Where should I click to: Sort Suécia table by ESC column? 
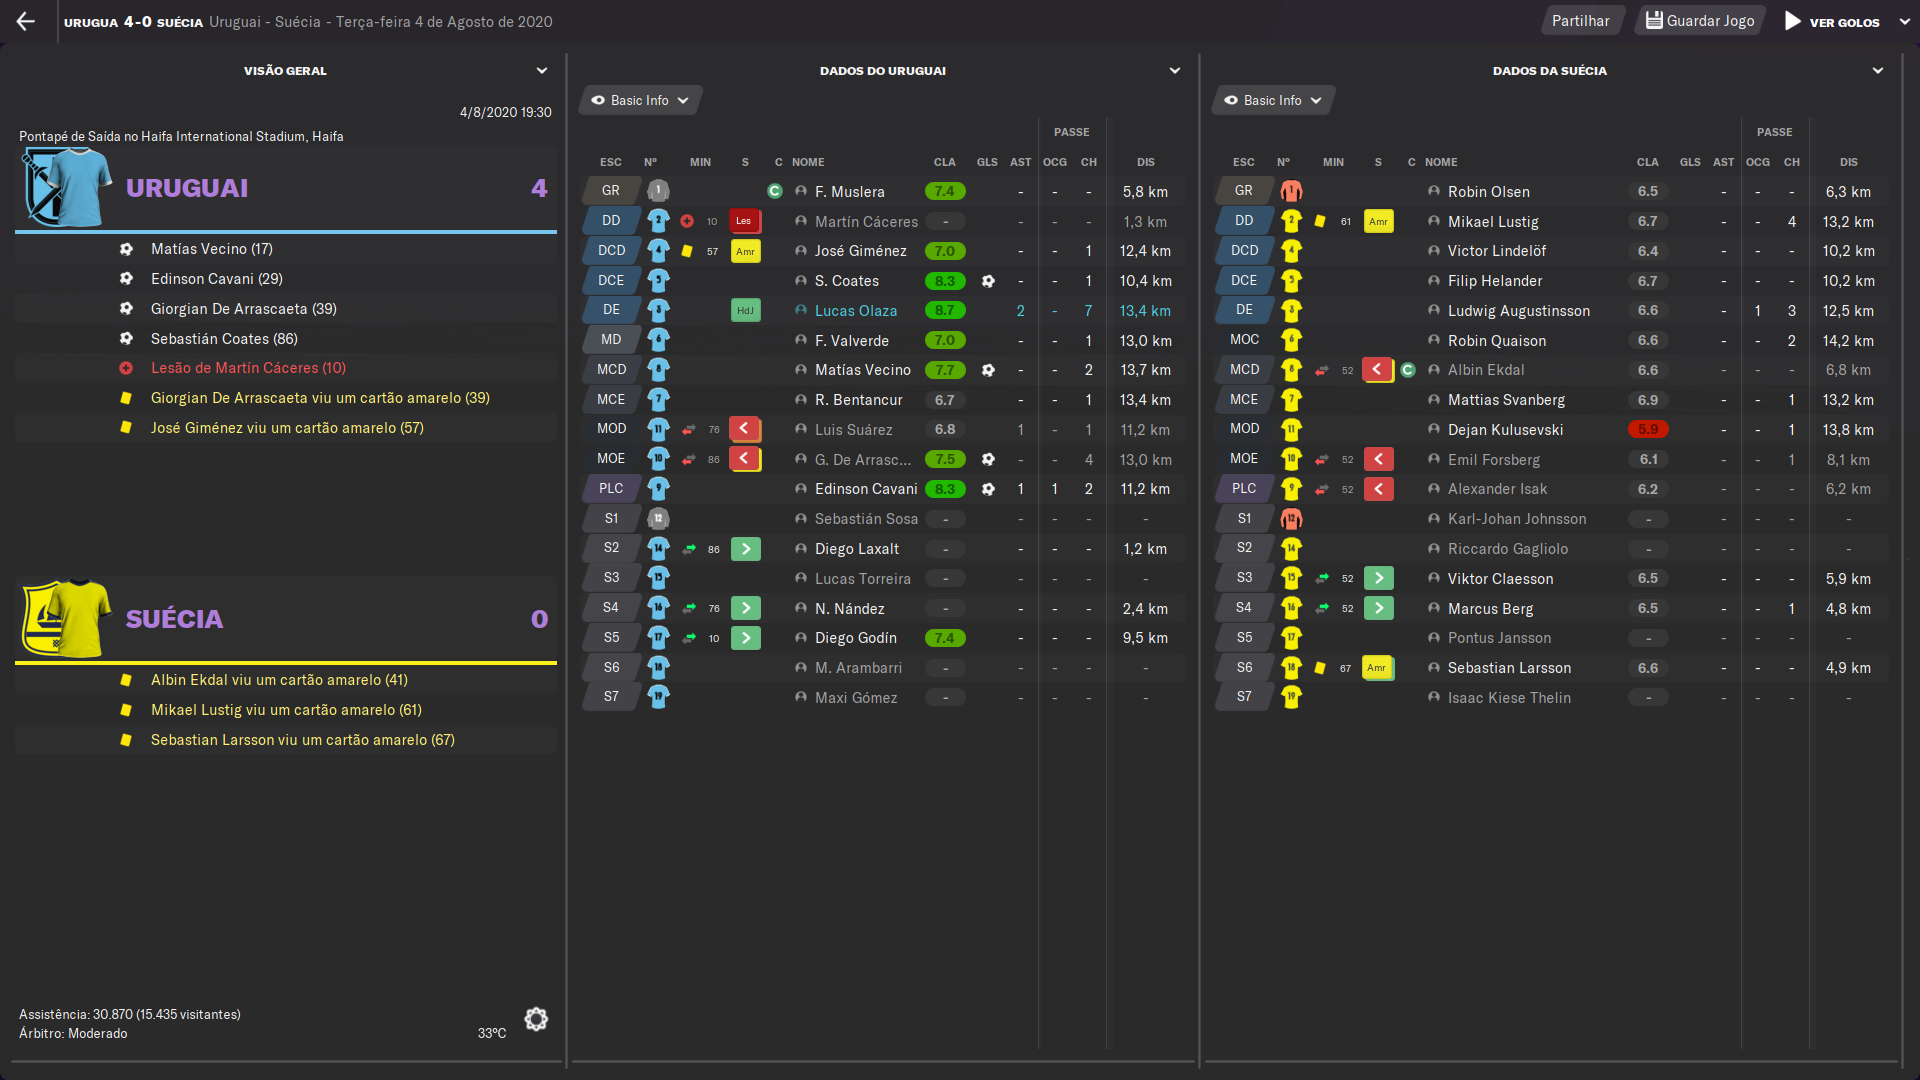(1244, 162)
